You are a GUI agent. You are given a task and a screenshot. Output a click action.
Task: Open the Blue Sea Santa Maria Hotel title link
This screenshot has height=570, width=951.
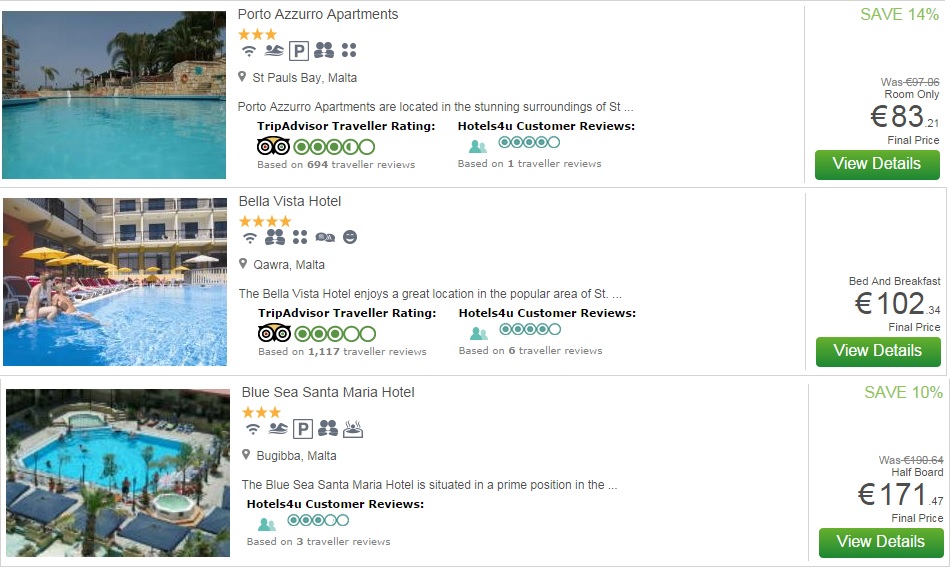[x=328, y=392]
